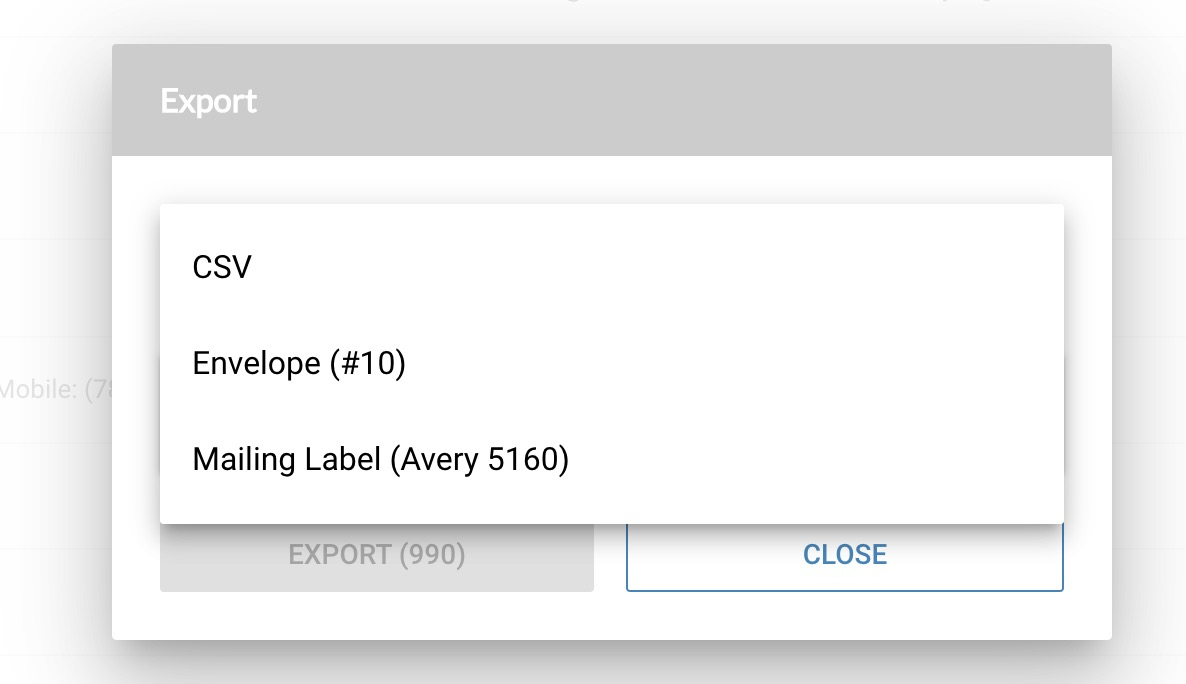Click the dimmed backdrop beneath the dialog
This screenshot has width=1186, height=684.
[x=612, y=663]
